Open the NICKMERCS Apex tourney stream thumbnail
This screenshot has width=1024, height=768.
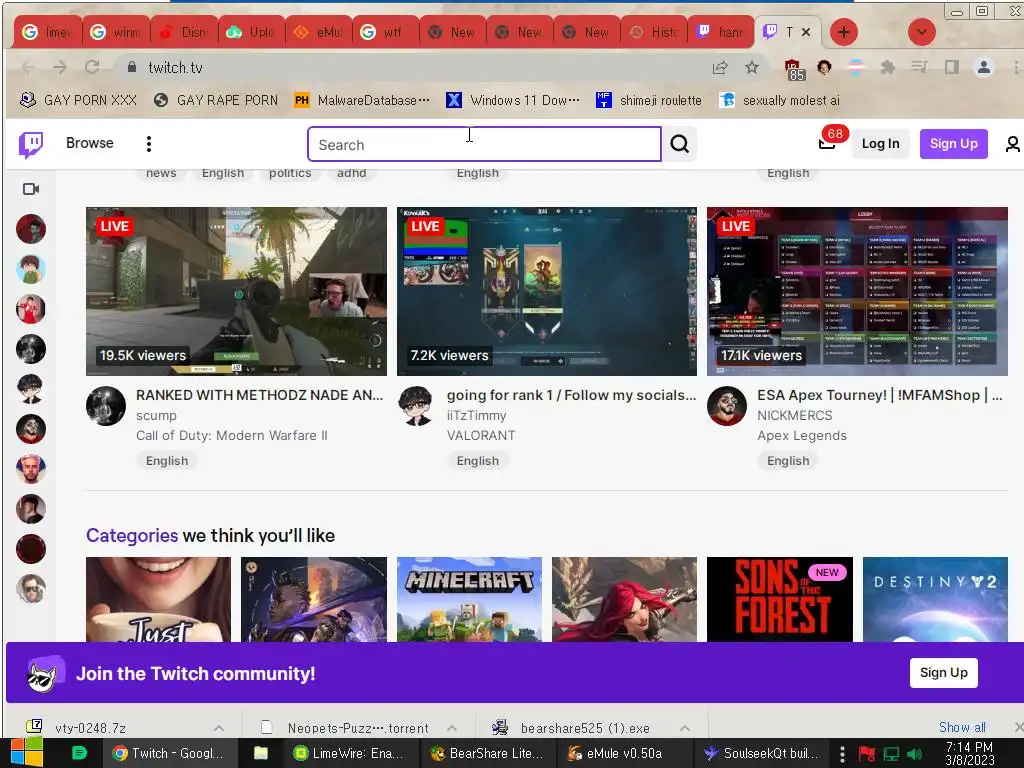(857, 291)
